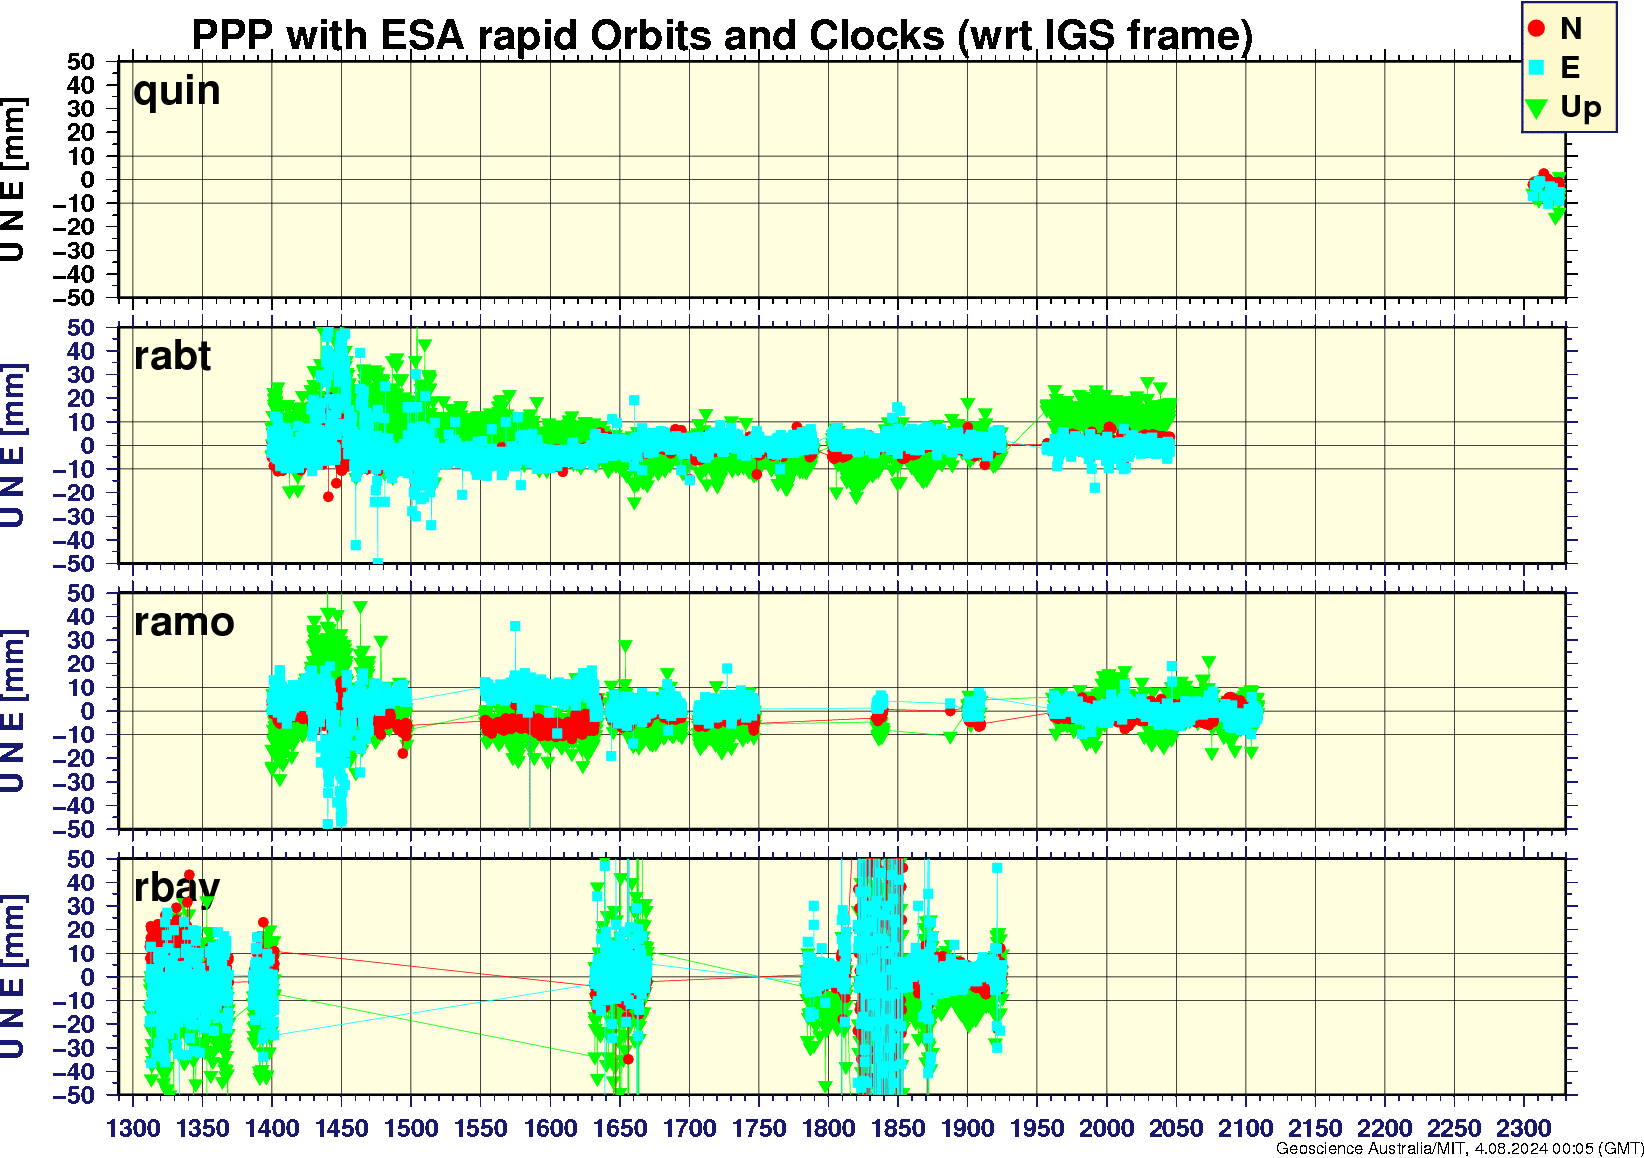Click the 2000 x-axis tick label
Image resolution: width=1644 pixels, height=1158 pixels.
(x=1106, y=1128)
